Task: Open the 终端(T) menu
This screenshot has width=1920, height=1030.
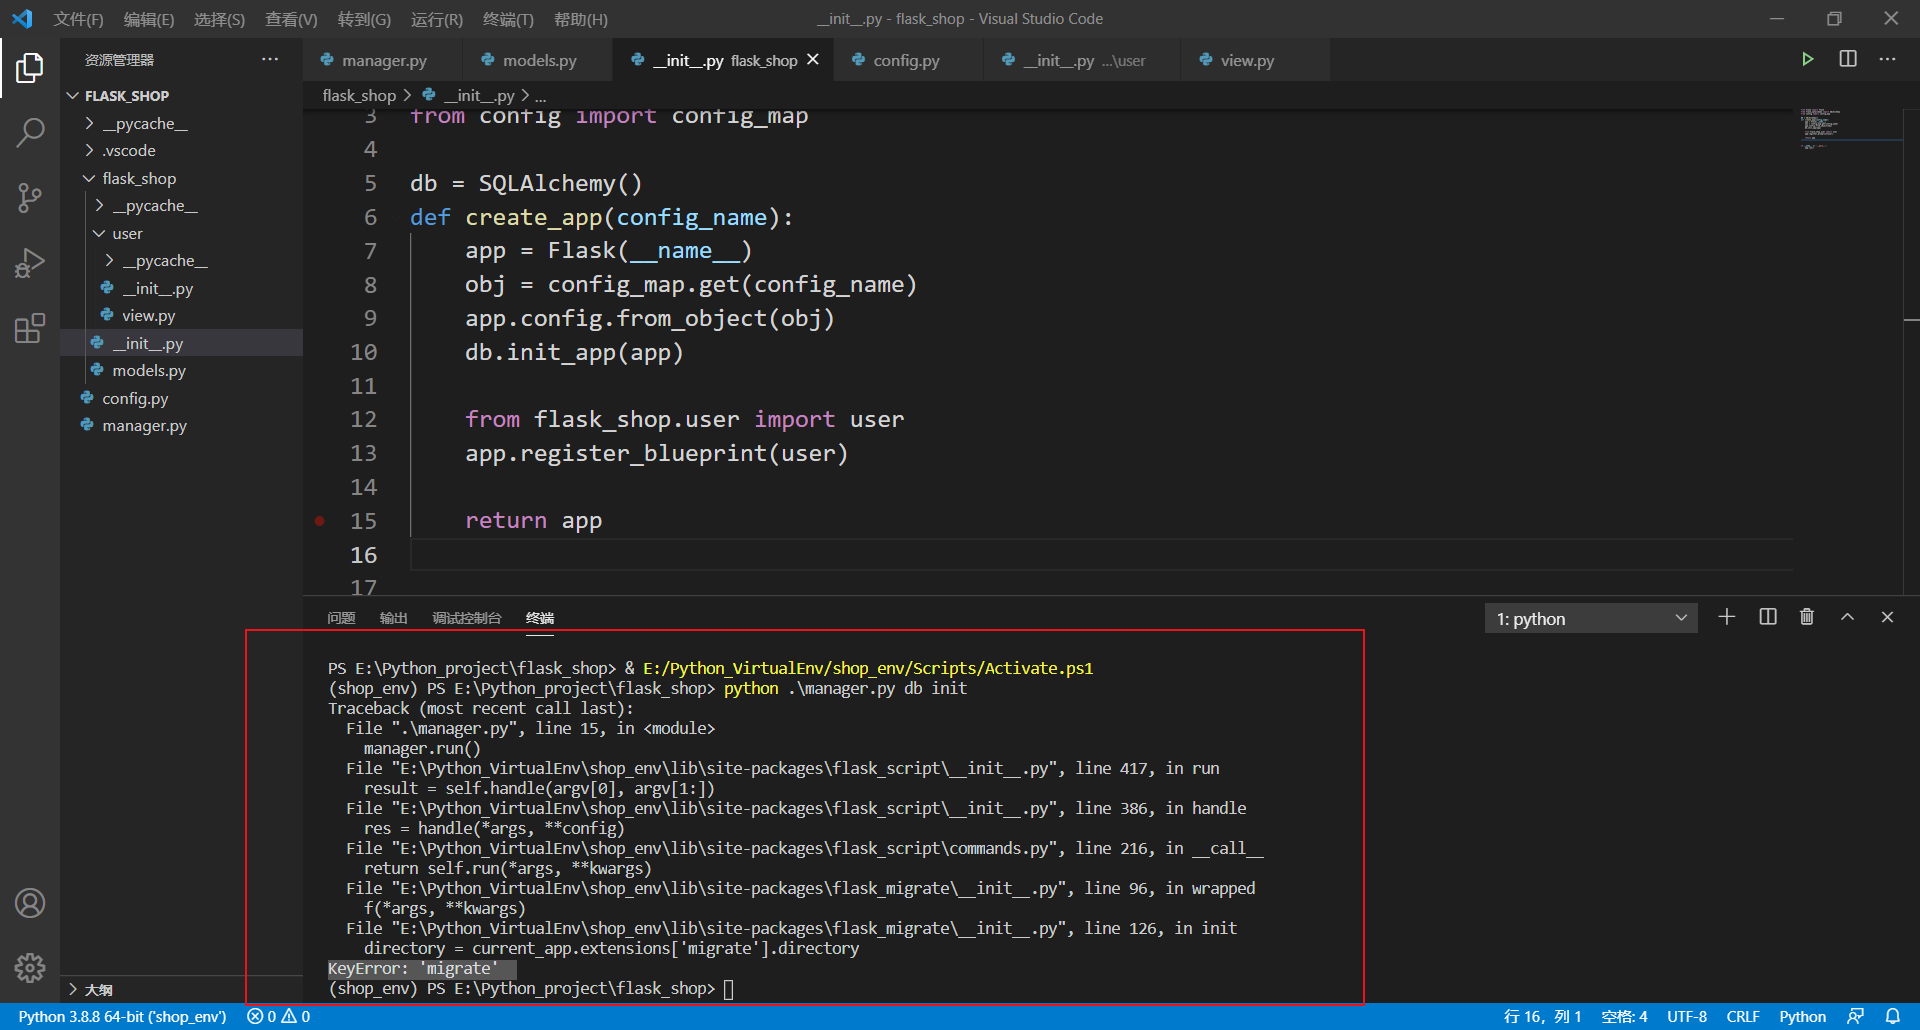Action: click(x=508, y=19)
